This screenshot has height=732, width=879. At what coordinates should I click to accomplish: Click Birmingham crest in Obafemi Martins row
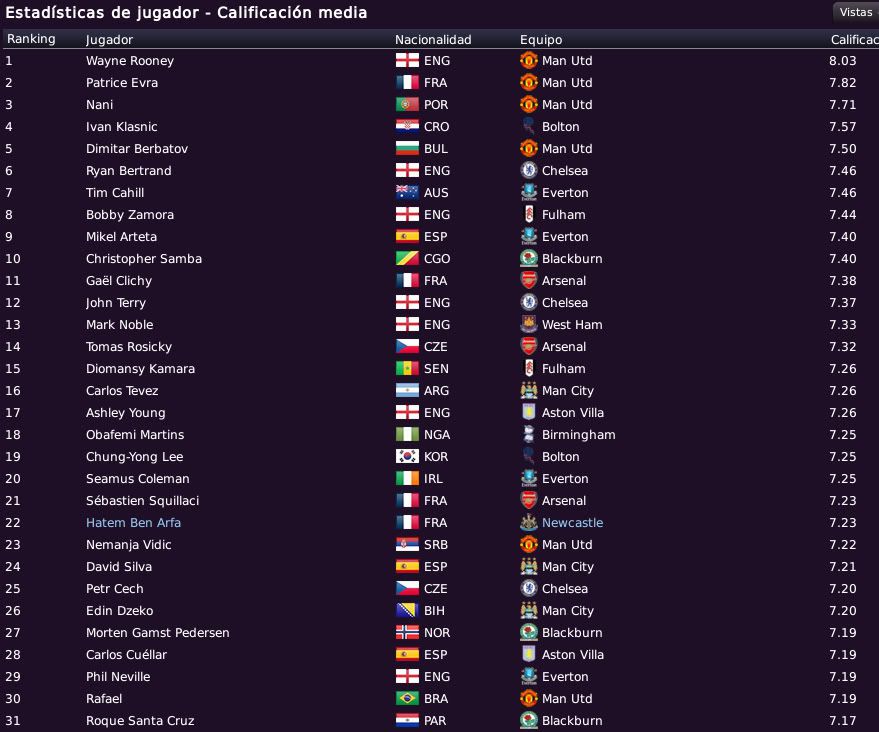pyautogui.click(x=529, y=434)
